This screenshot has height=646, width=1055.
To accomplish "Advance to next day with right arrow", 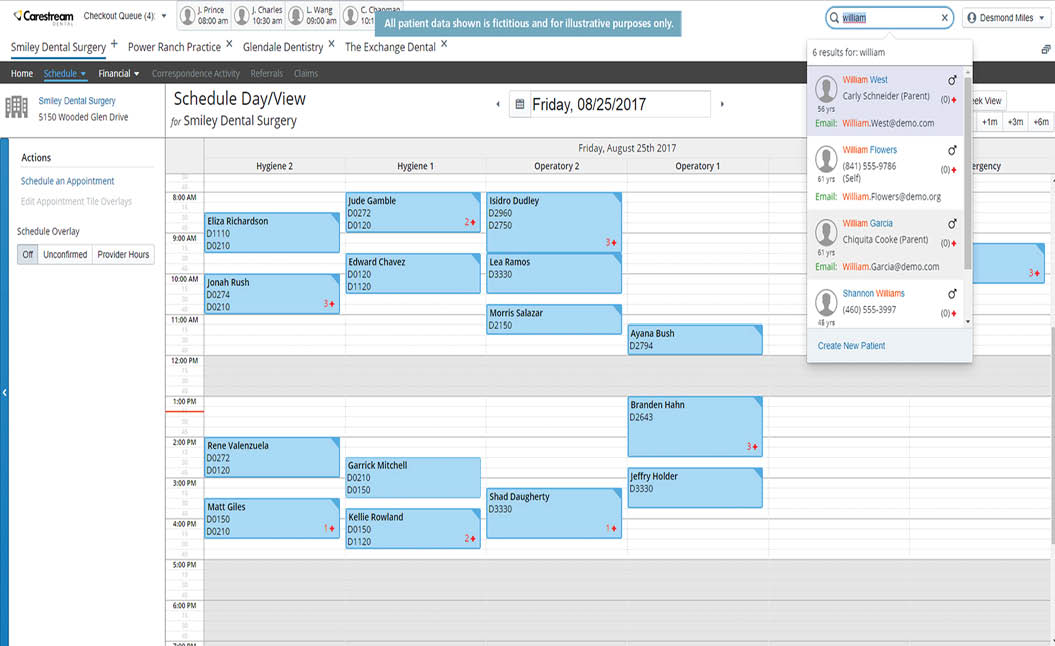I will 722,104.
